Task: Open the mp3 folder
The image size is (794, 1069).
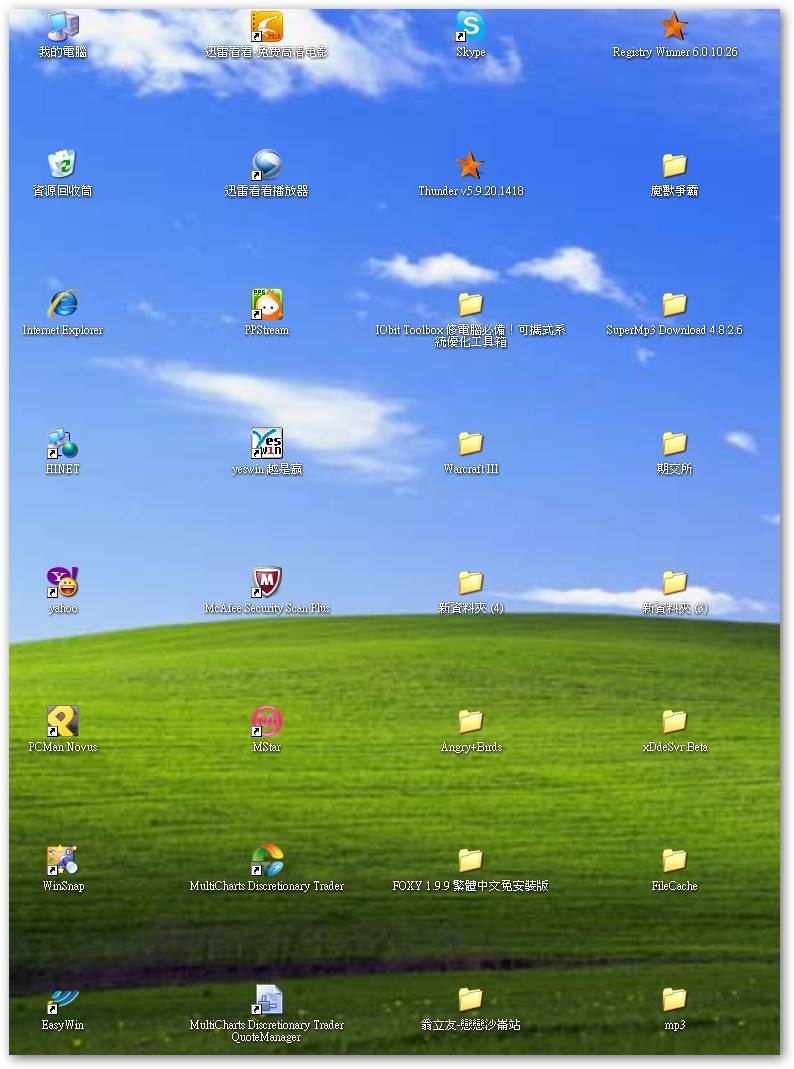Action: (x=674, y=1001)
